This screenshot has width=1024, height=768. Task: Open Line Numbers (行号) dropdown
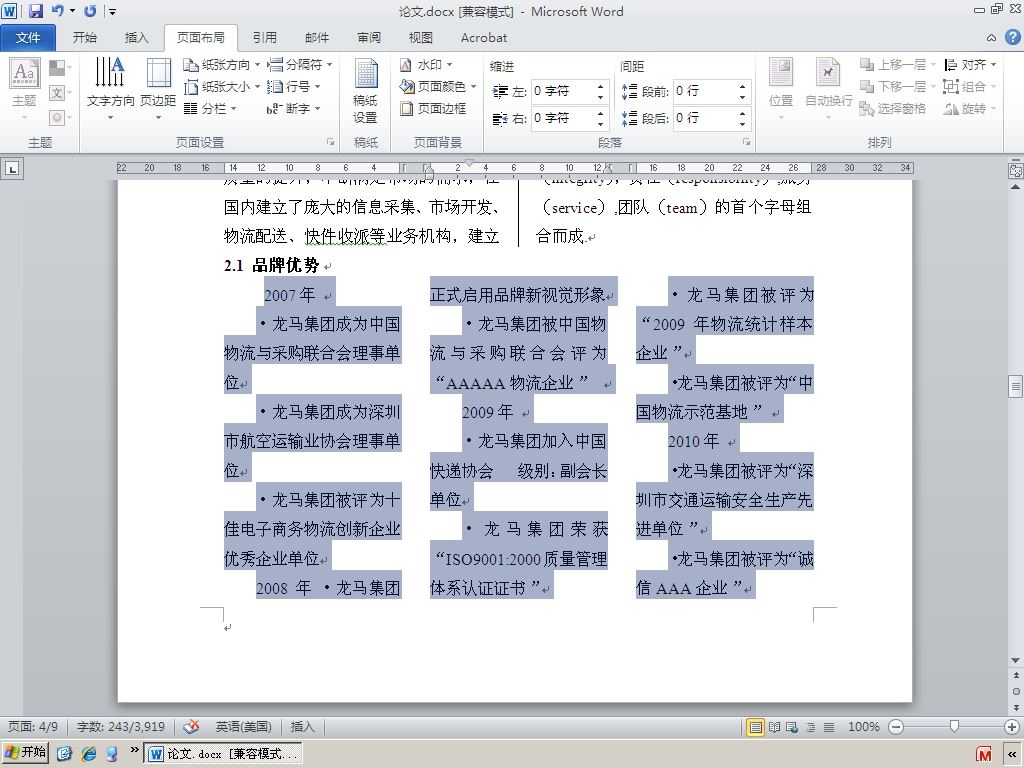point(293,87)
